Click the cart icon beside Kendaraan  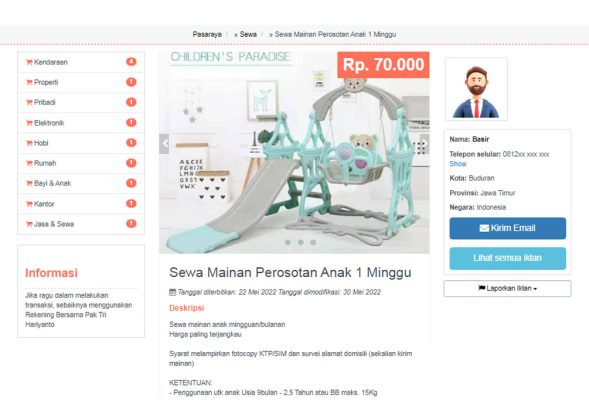pos(29,62)
